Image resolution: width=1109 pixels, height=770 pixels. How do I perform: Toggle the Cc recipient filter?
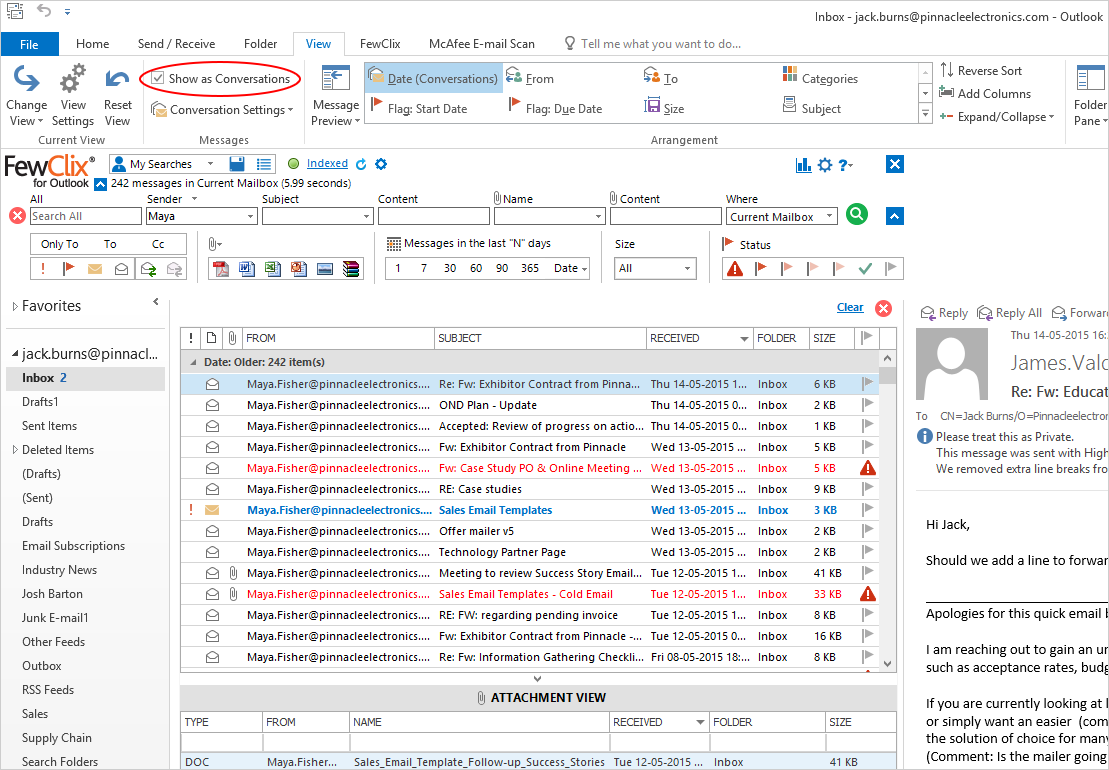click(158, 244)
